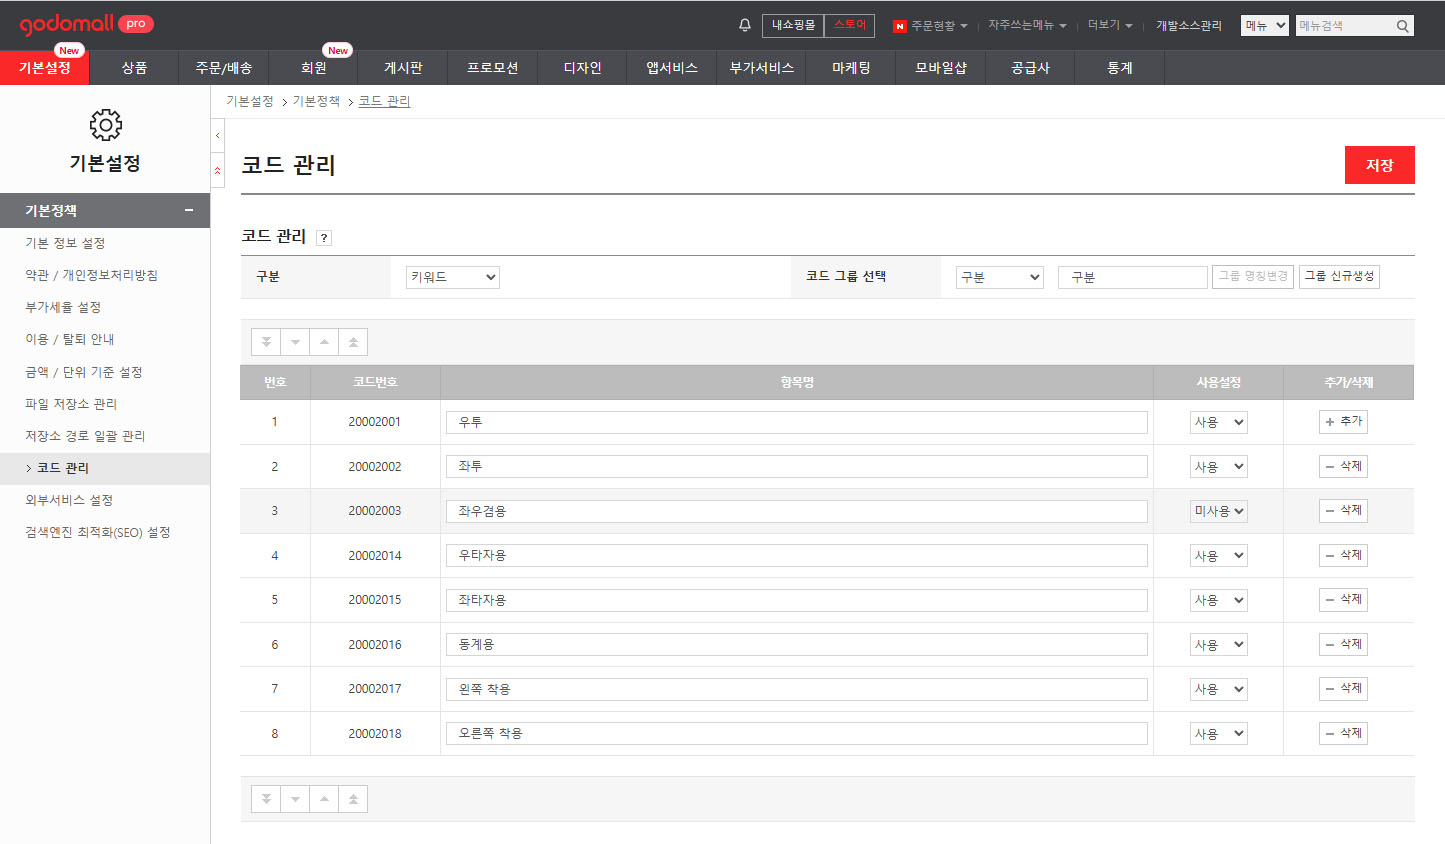Viewport: 1445px width, 844px height.
Task: Click the code group name 구분 text field
Action: click(x=1133, y=277)
